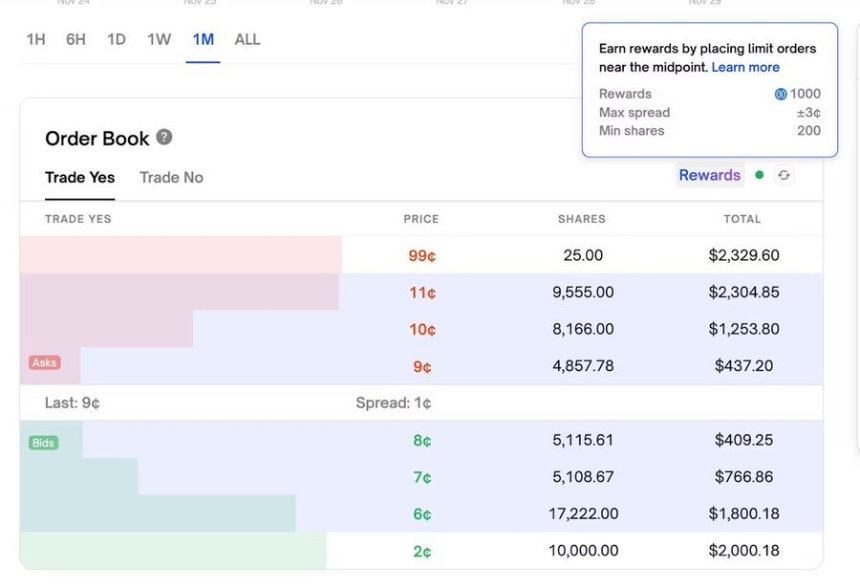
Task: Click the Order Book help question-mark icon
Action: pos(164,138)
